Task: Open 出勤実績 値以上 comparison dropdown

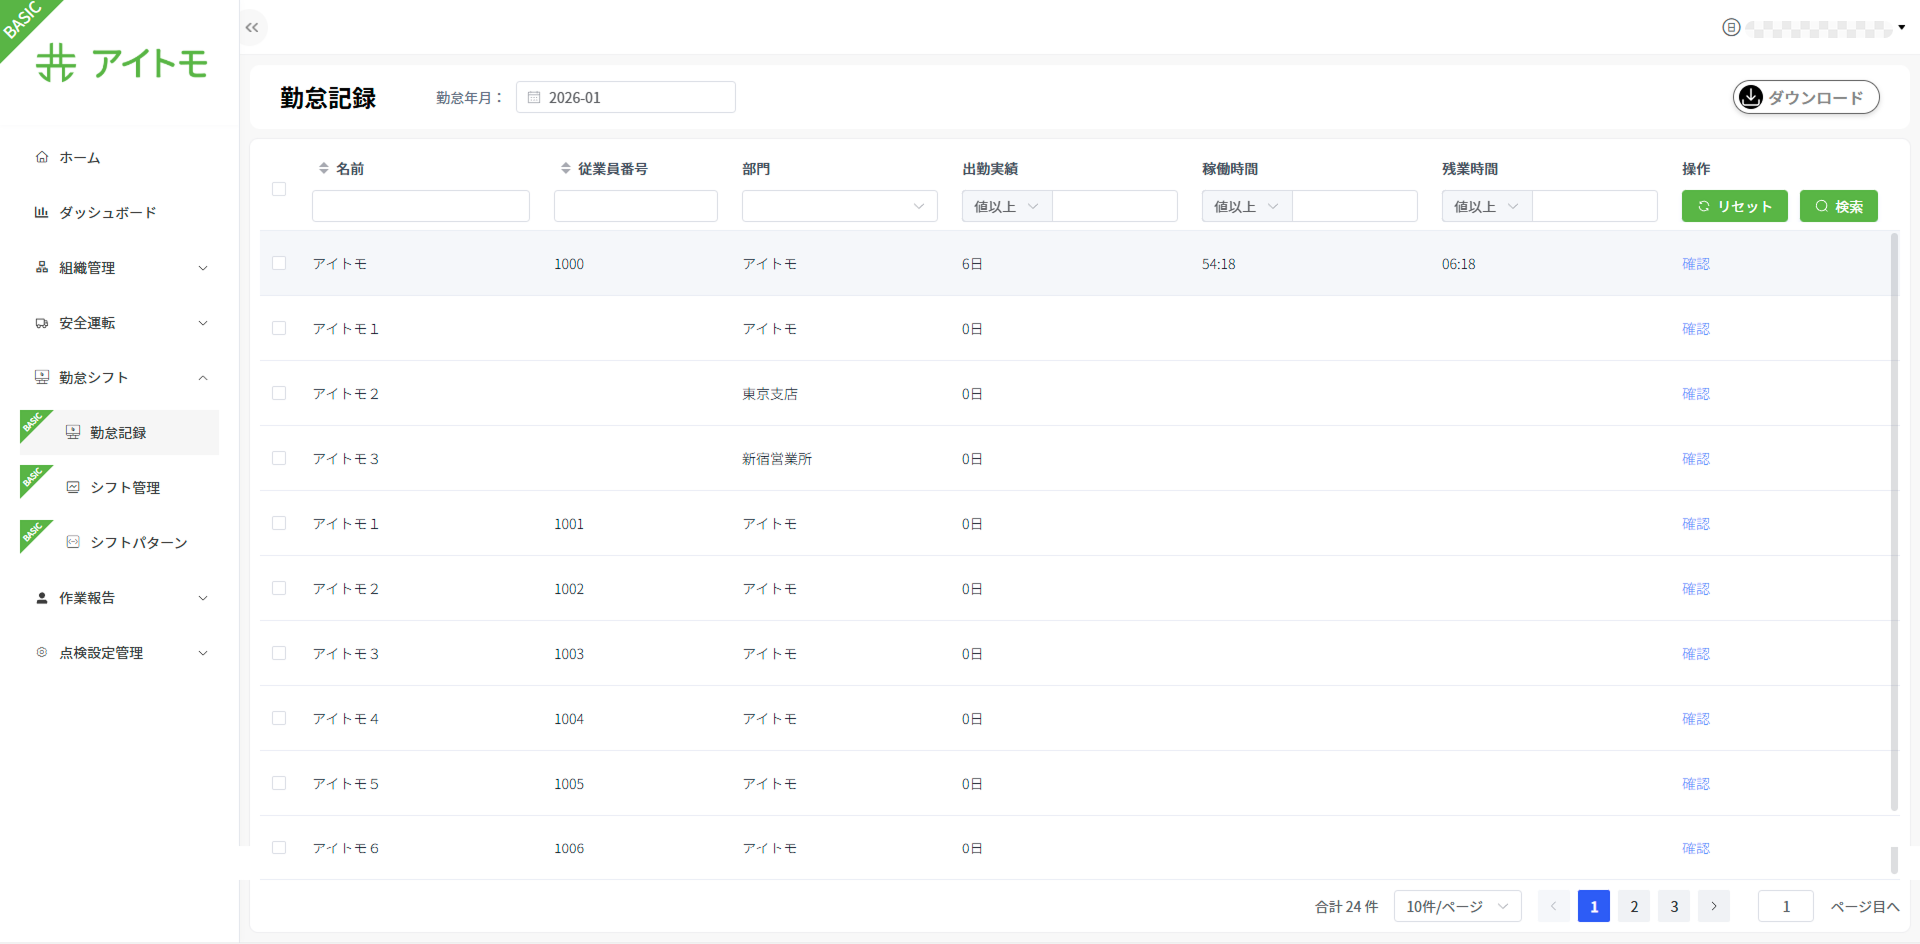Action: [x=1006, y=206]
